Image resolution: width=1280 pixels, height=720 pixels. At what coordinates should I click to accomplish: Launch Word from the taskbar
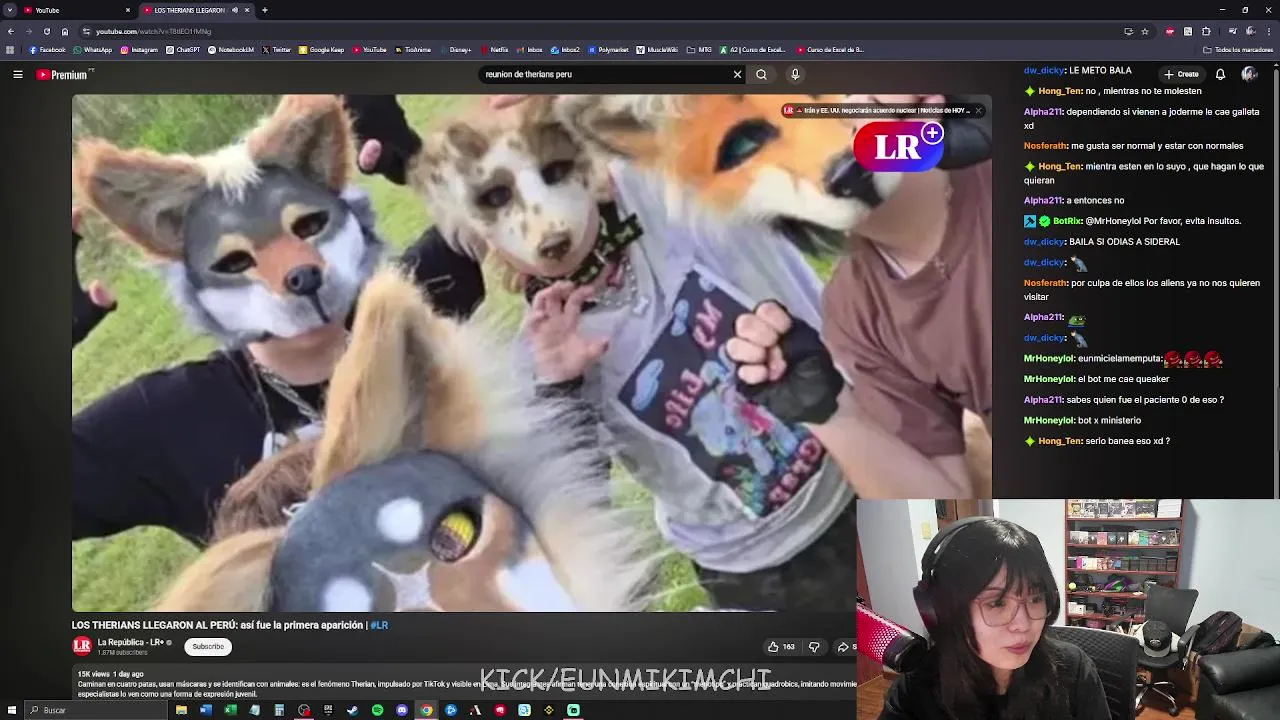tap(206, 710)
